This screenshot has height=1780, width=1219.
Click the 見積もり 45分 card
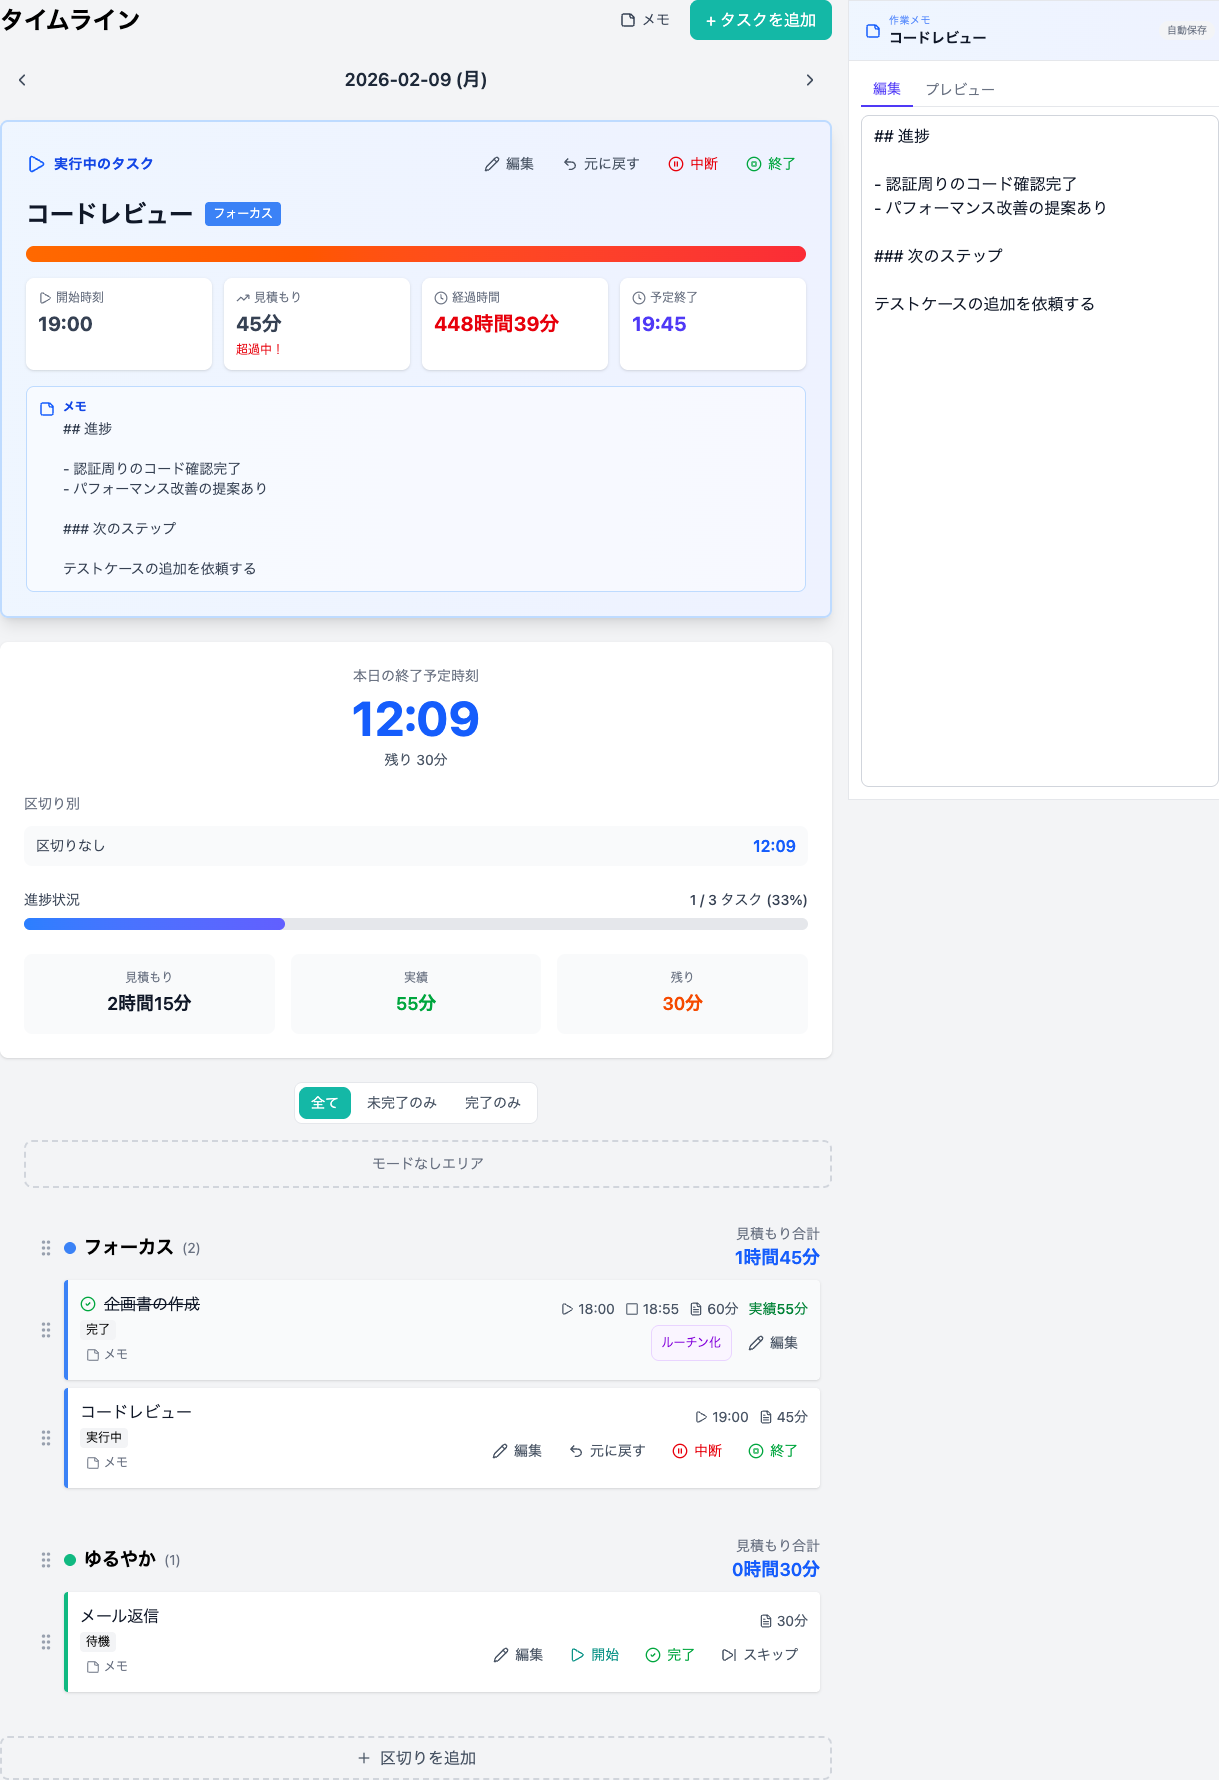pos(317,324)
